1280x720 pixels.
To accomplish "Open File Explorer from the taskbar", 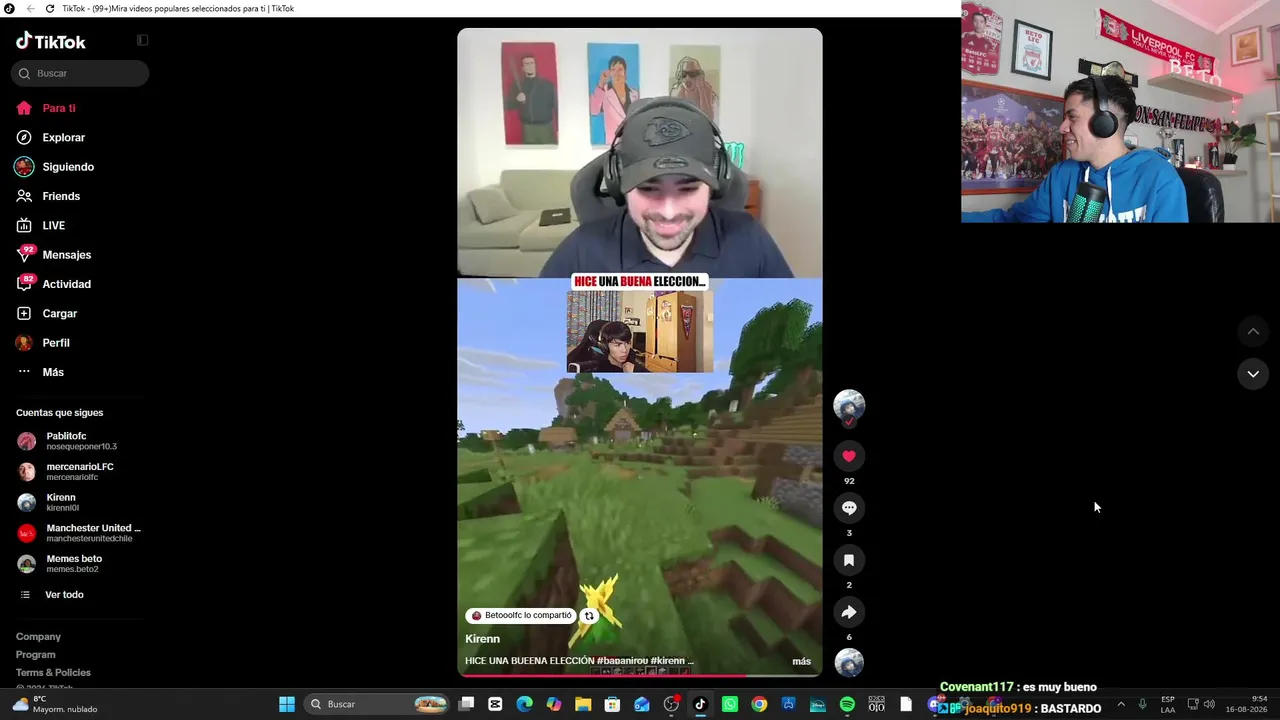I will (x=583, y=704).
